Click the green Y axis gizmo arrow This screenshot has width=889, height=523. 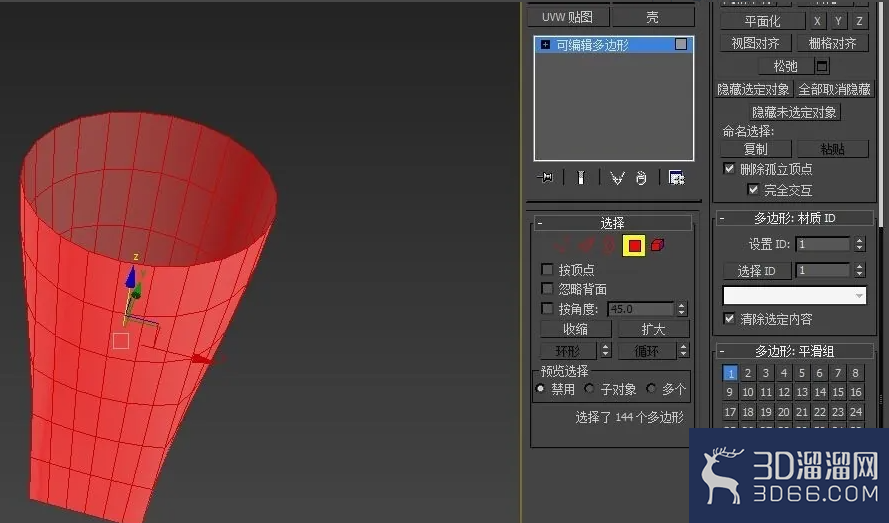point(136,292)
